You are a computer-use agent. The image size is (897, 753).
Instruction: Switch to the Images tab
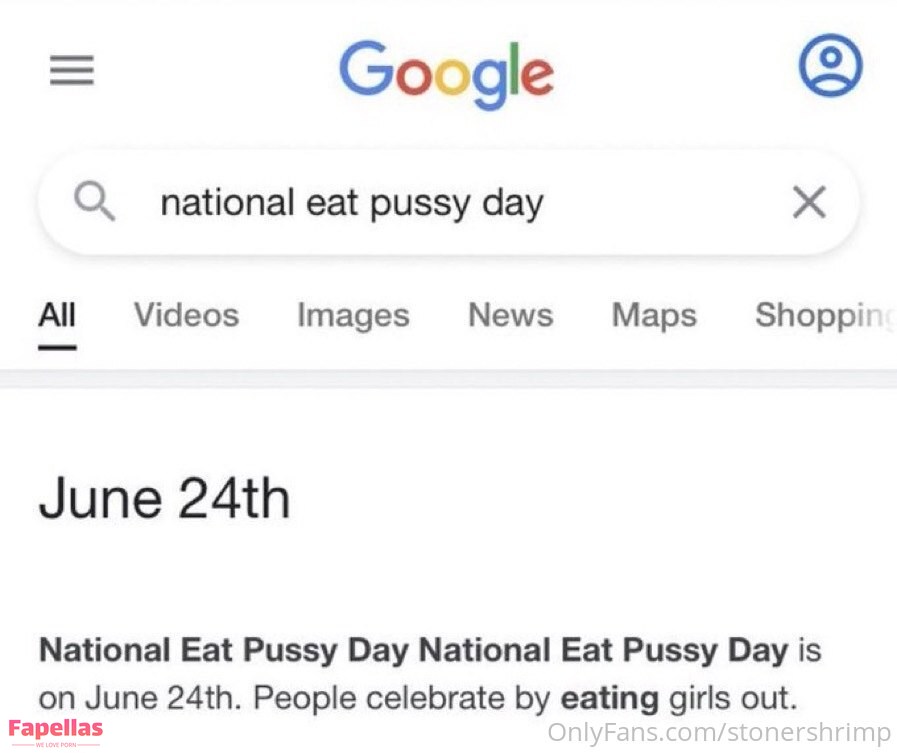[x=353, y=315]
